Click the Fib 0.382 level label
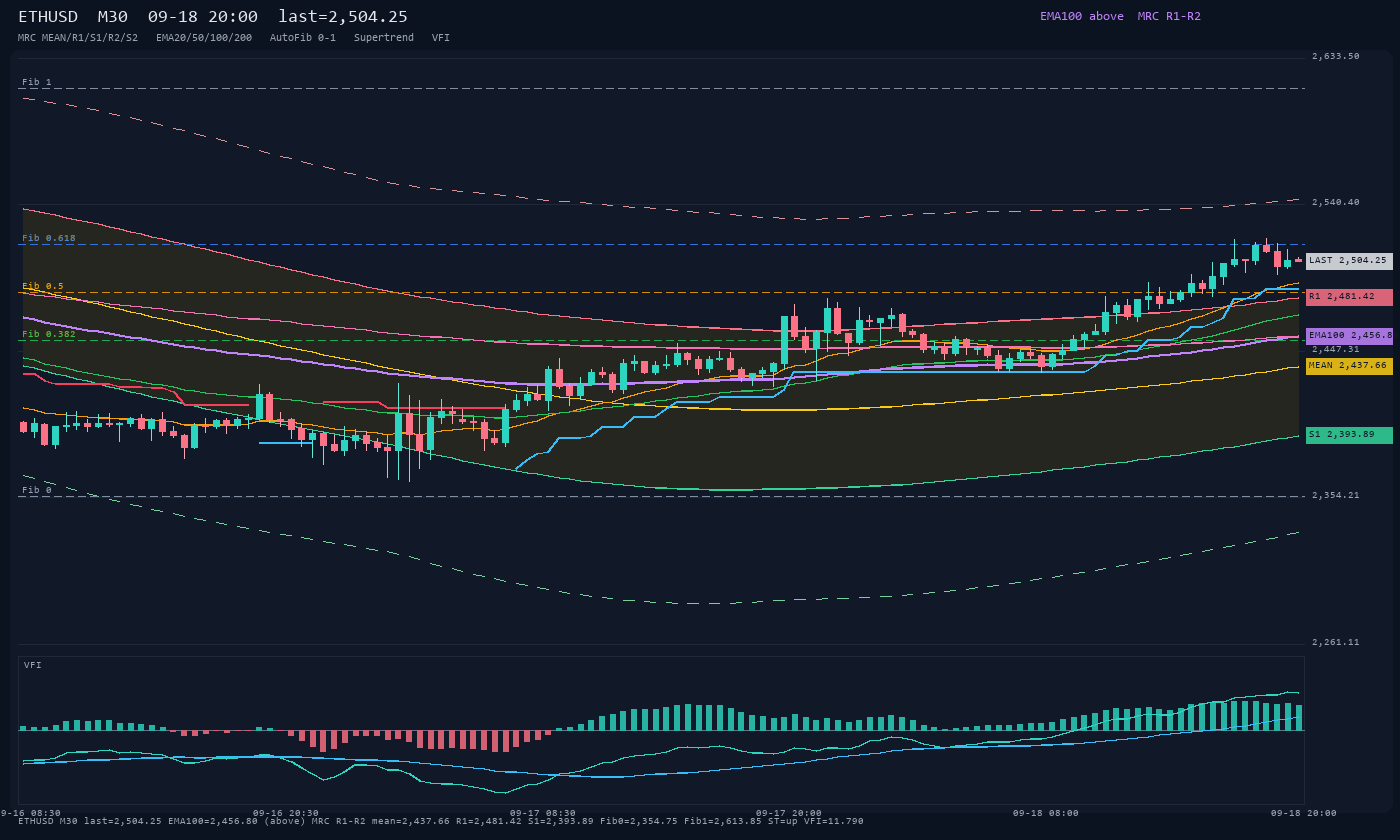 point(49,334)
